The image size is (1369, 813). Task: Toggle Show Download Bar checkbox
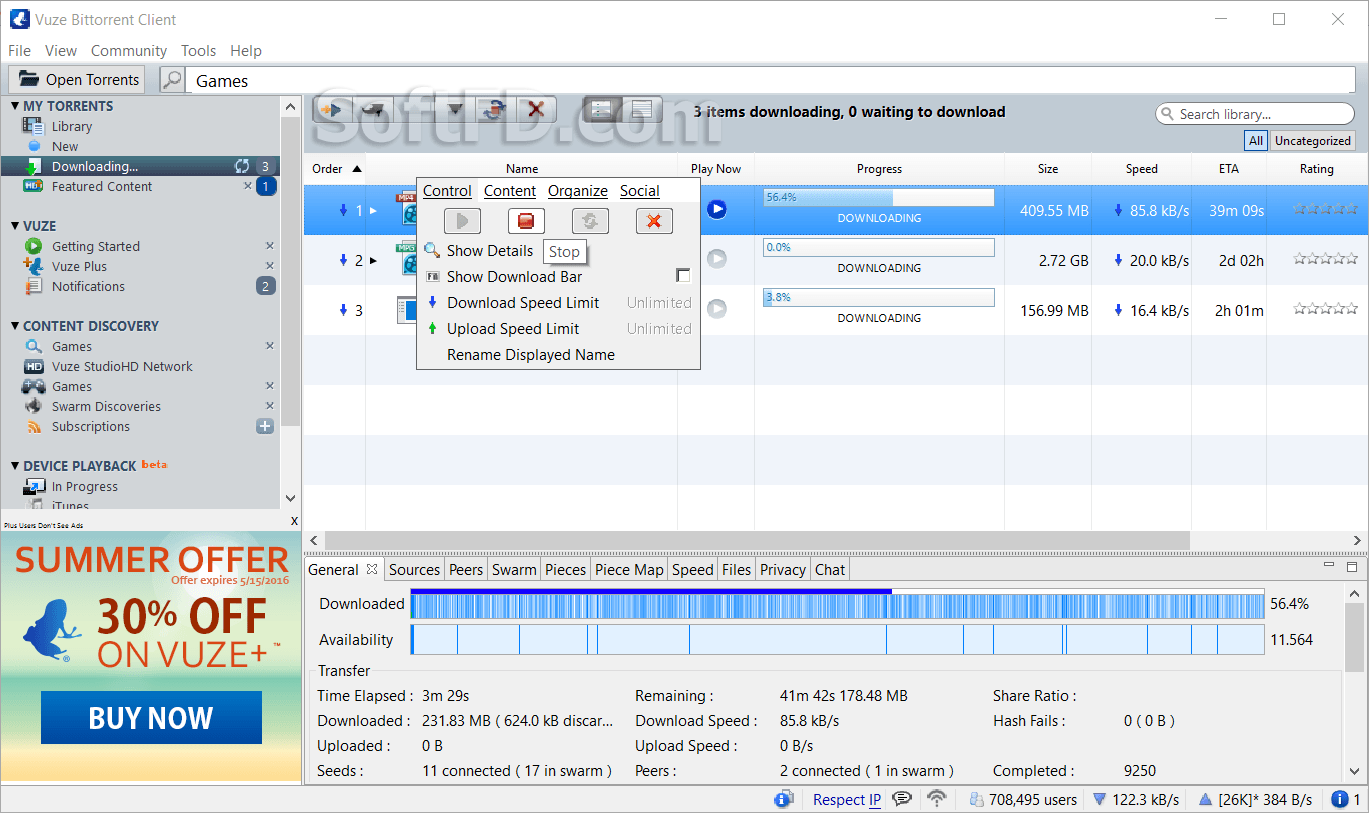[x=684, y=276]
